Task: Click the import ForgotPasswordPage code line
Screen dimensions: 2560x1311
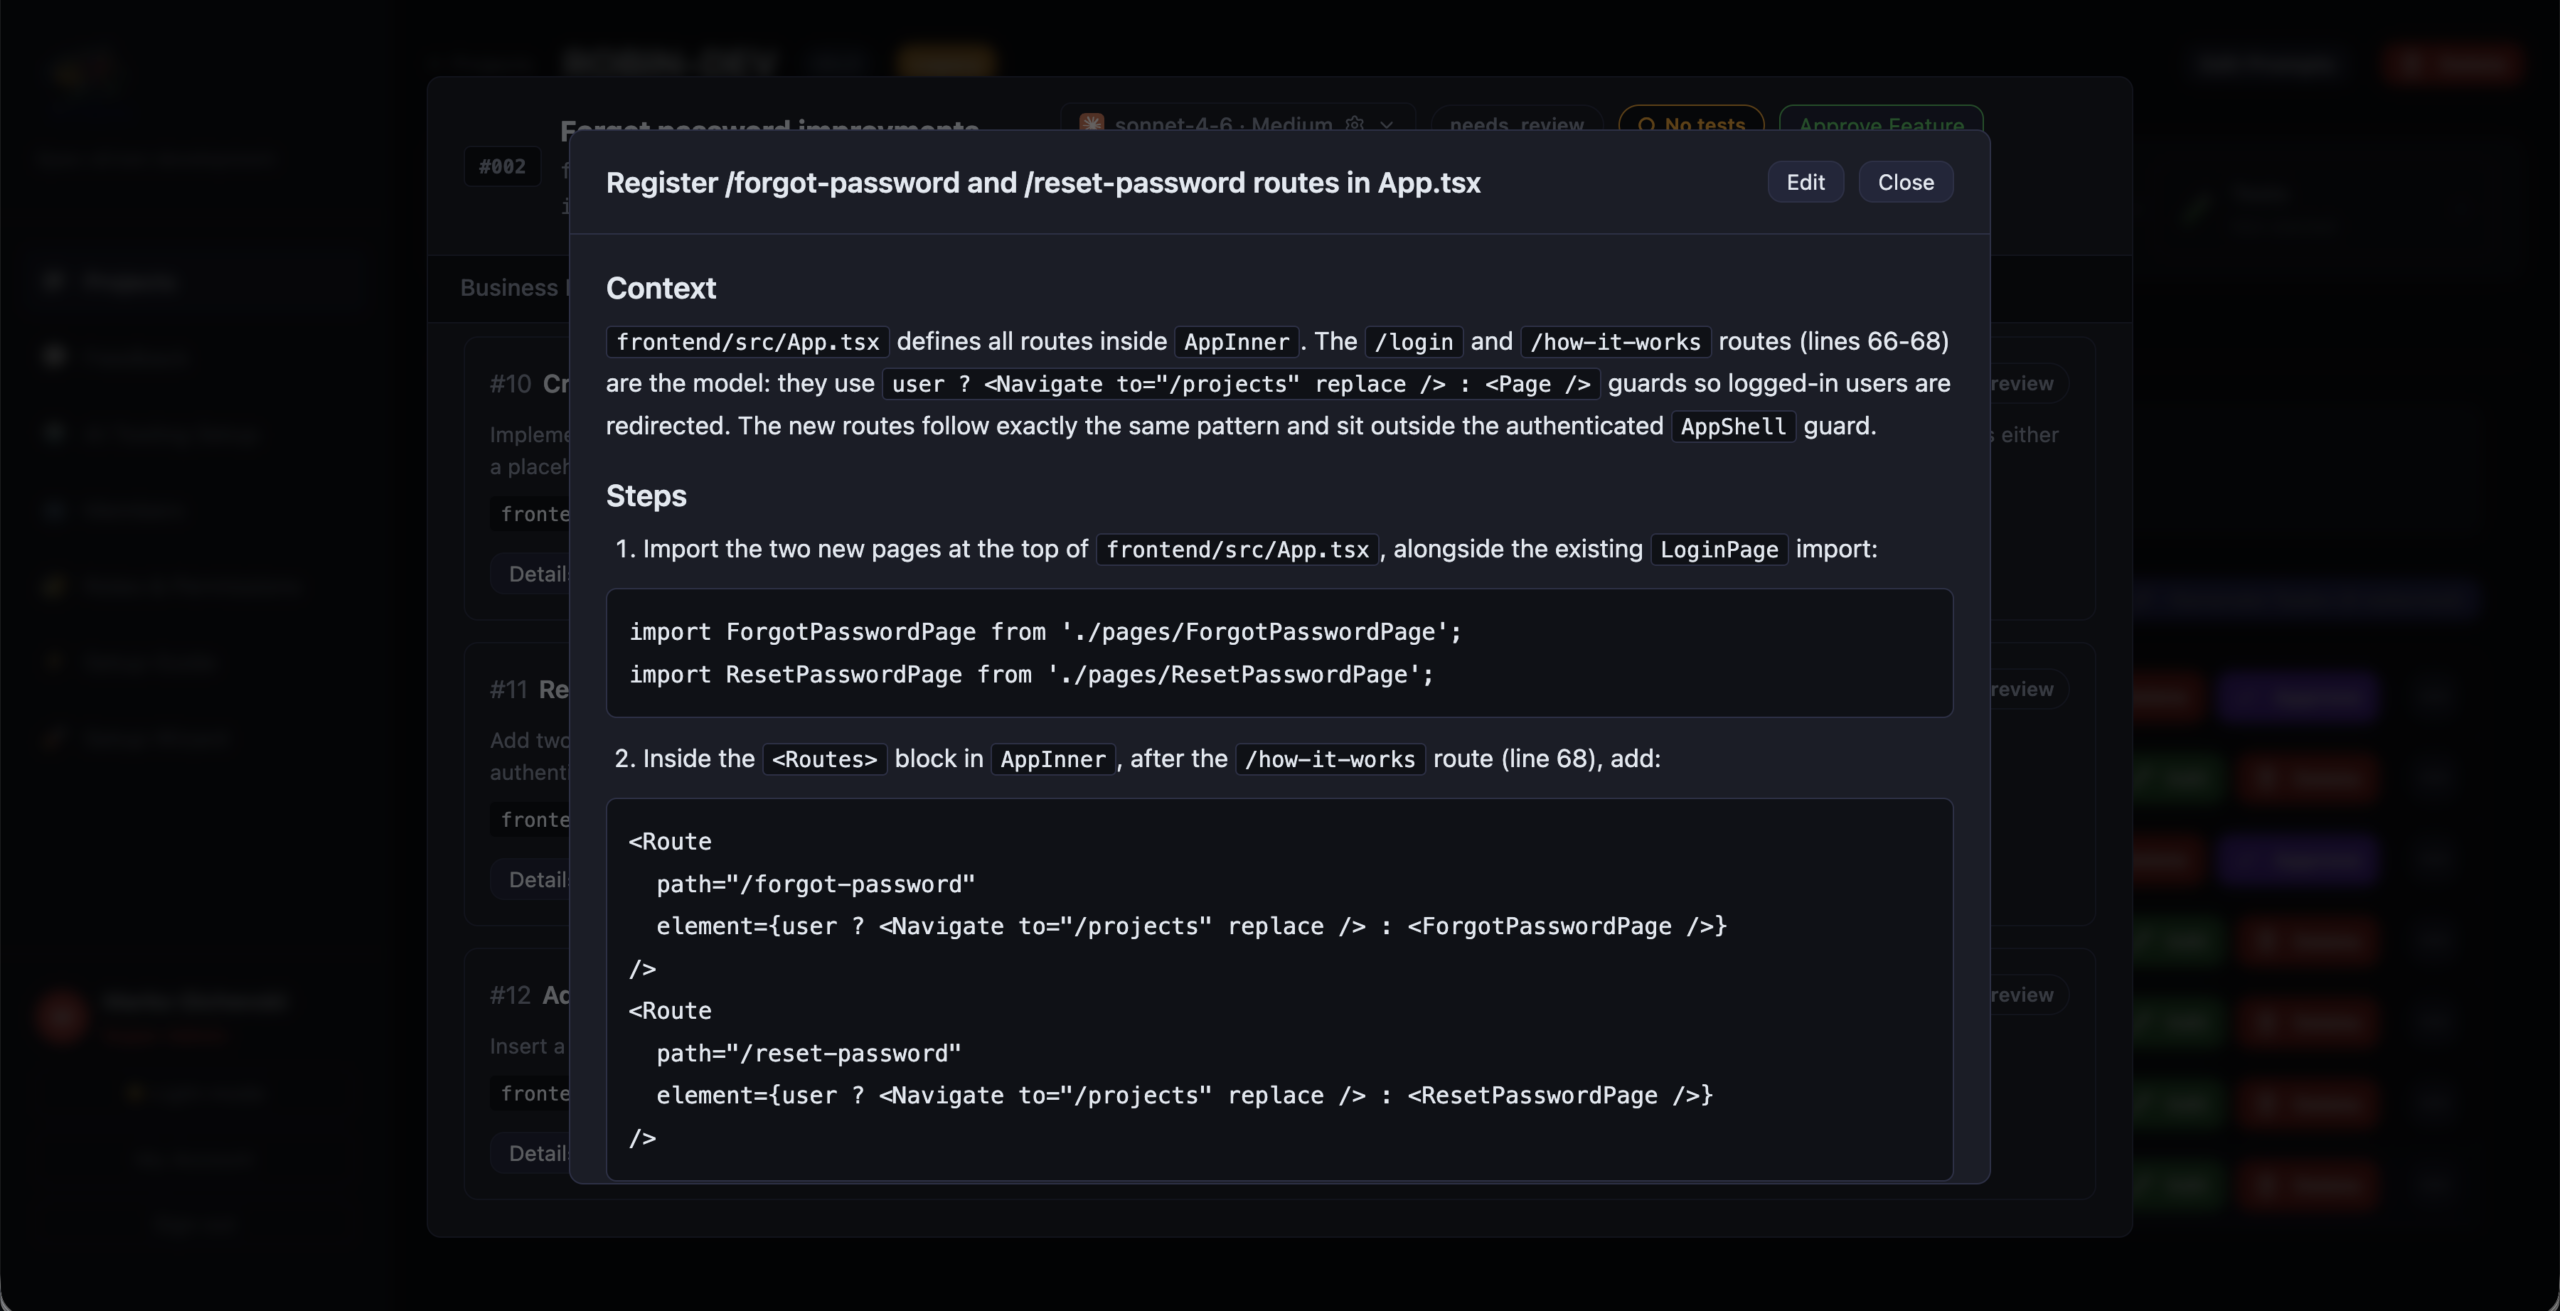Action: point(1045,632)
